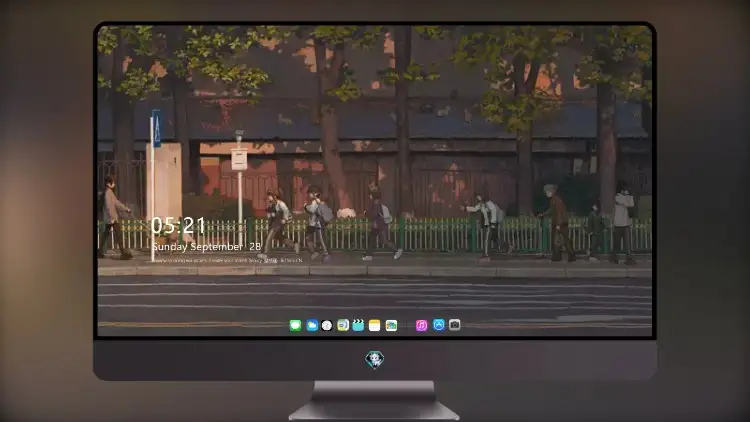Open the white Clock dock icon
The height and width of the screenshot is (422, 750).
click(327, 326)
